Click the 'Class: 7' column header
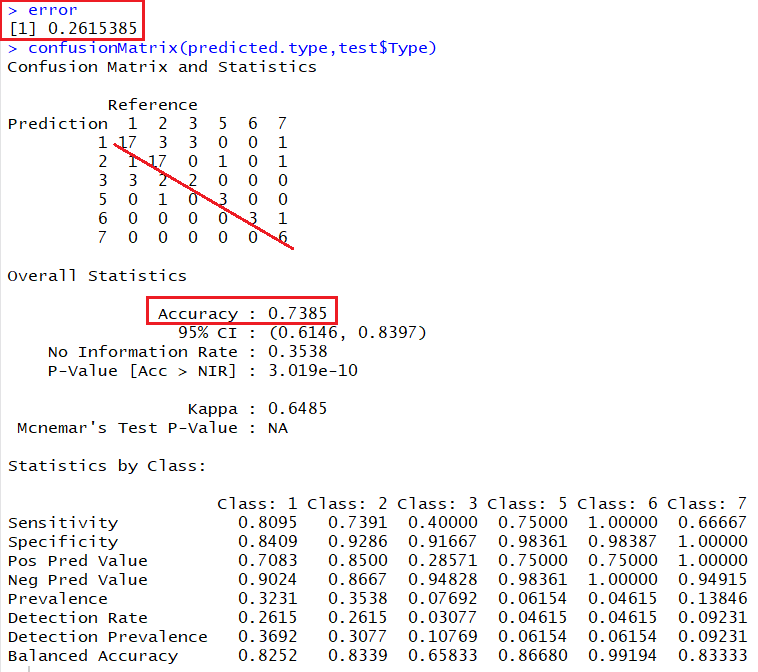 tap(707, 504)
